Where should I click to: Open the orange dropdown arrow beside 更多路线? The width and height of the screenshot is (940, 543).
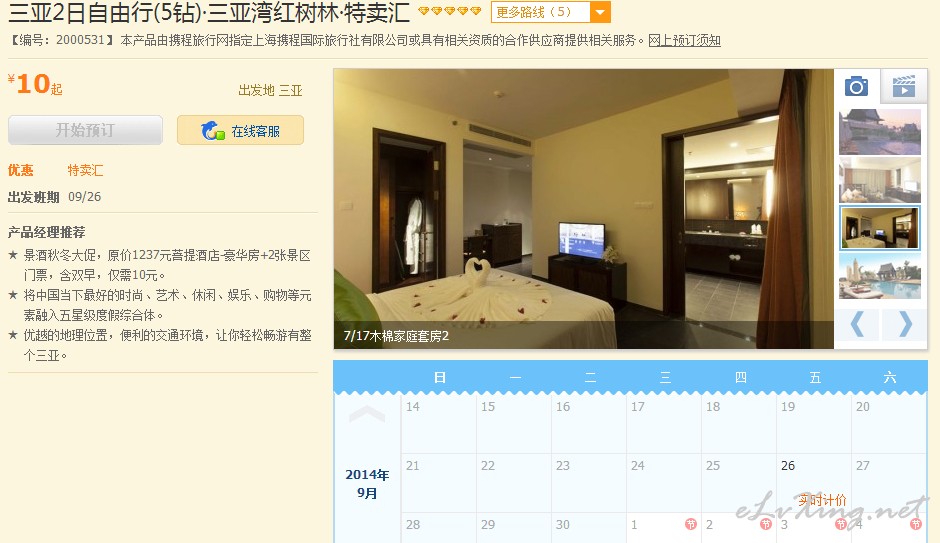pos(600,12)
